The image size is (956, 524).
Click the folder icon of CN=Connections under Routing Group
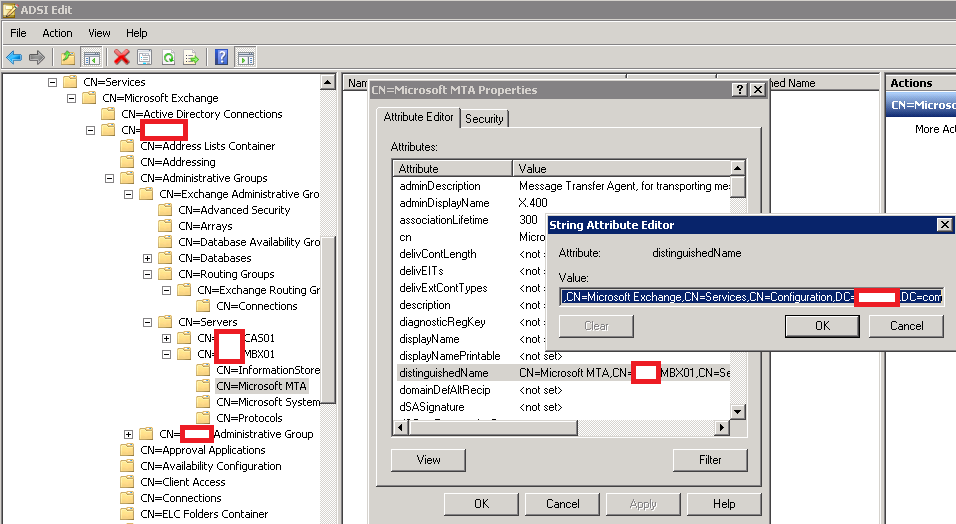[x=203, y=306]
